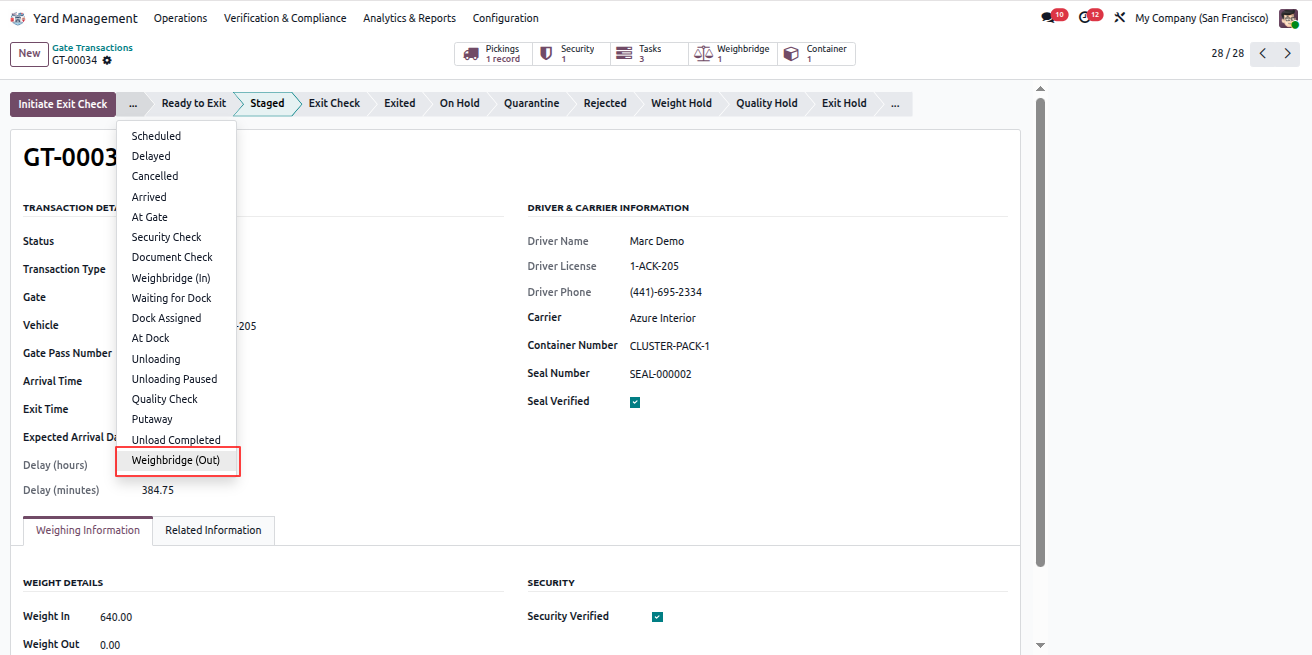Viewport: 1312px width, 655px height.
Task: Set status to Exit Hold
Action: (x=844, y=104)
